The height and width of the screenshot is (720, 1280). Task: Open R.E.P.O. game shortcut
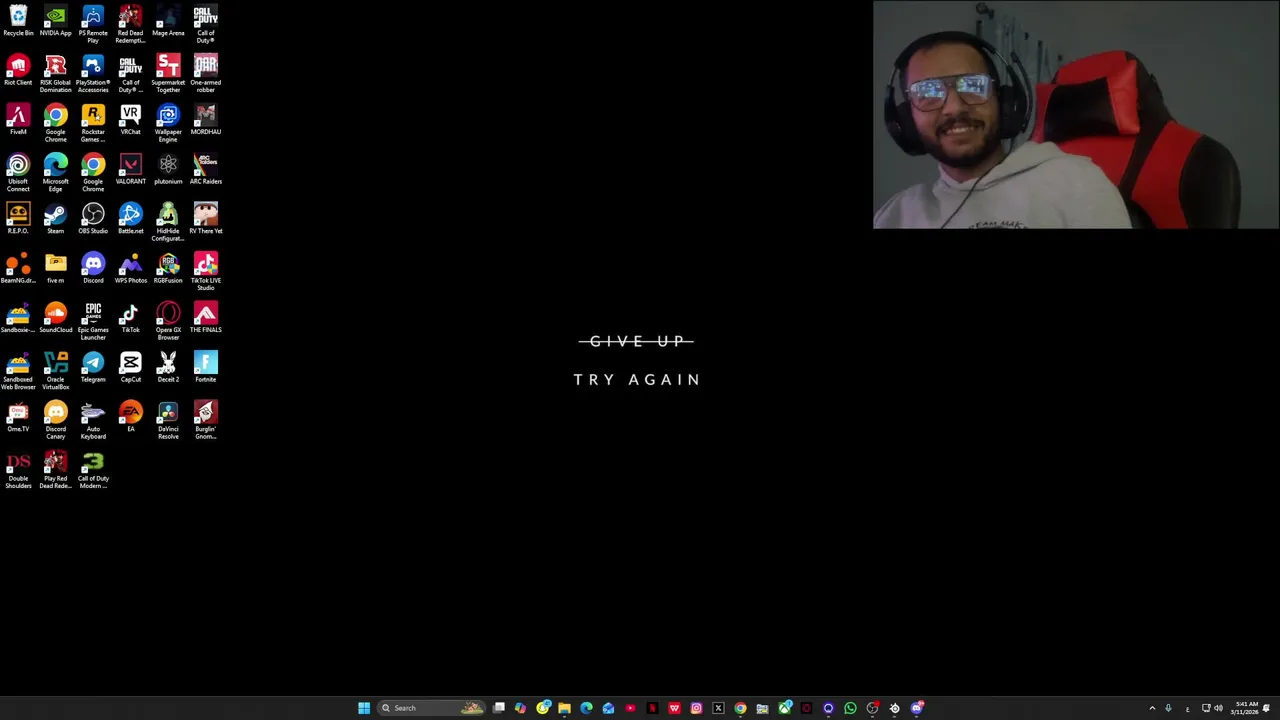coord(18,219)
